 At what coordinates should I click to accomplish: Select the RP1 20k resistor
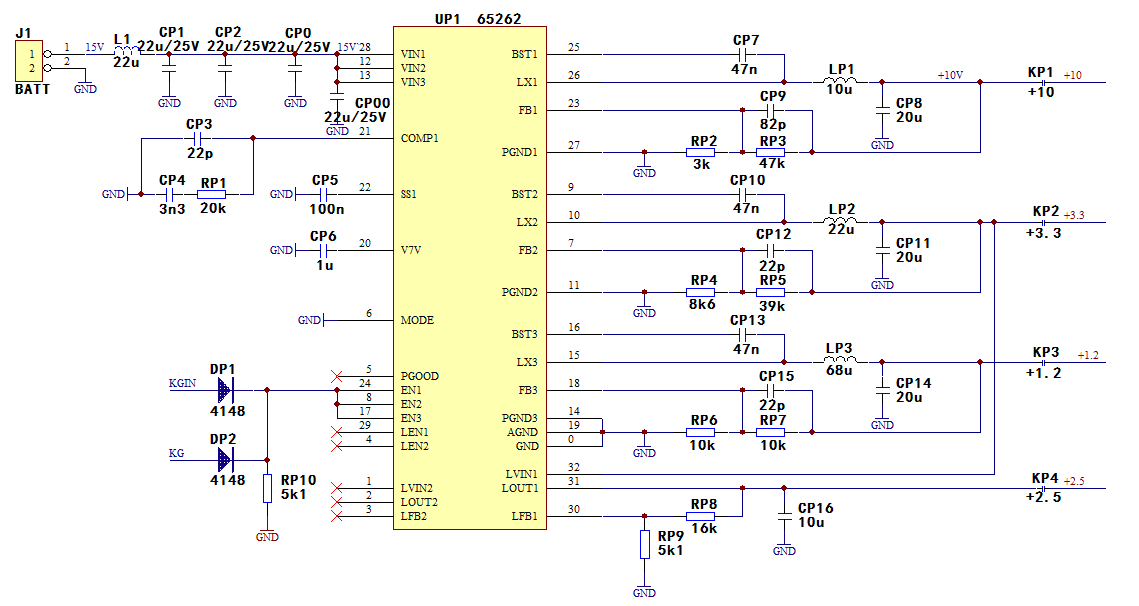click(211, 194)
